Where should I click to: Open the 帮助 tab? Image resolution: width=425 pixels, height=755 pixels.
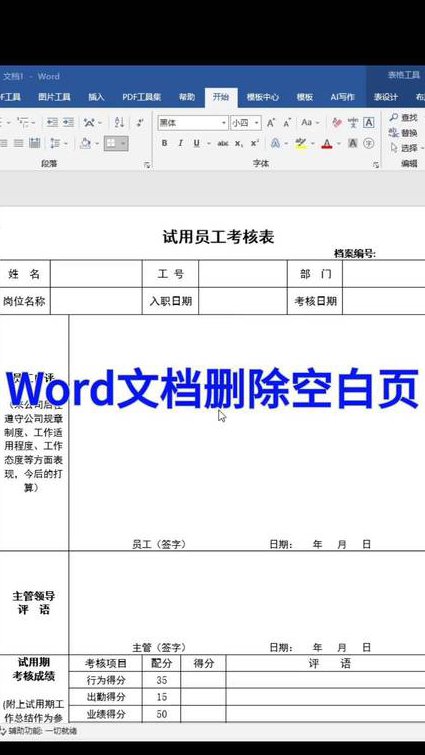pyautogui.click(x=187, y=97)
